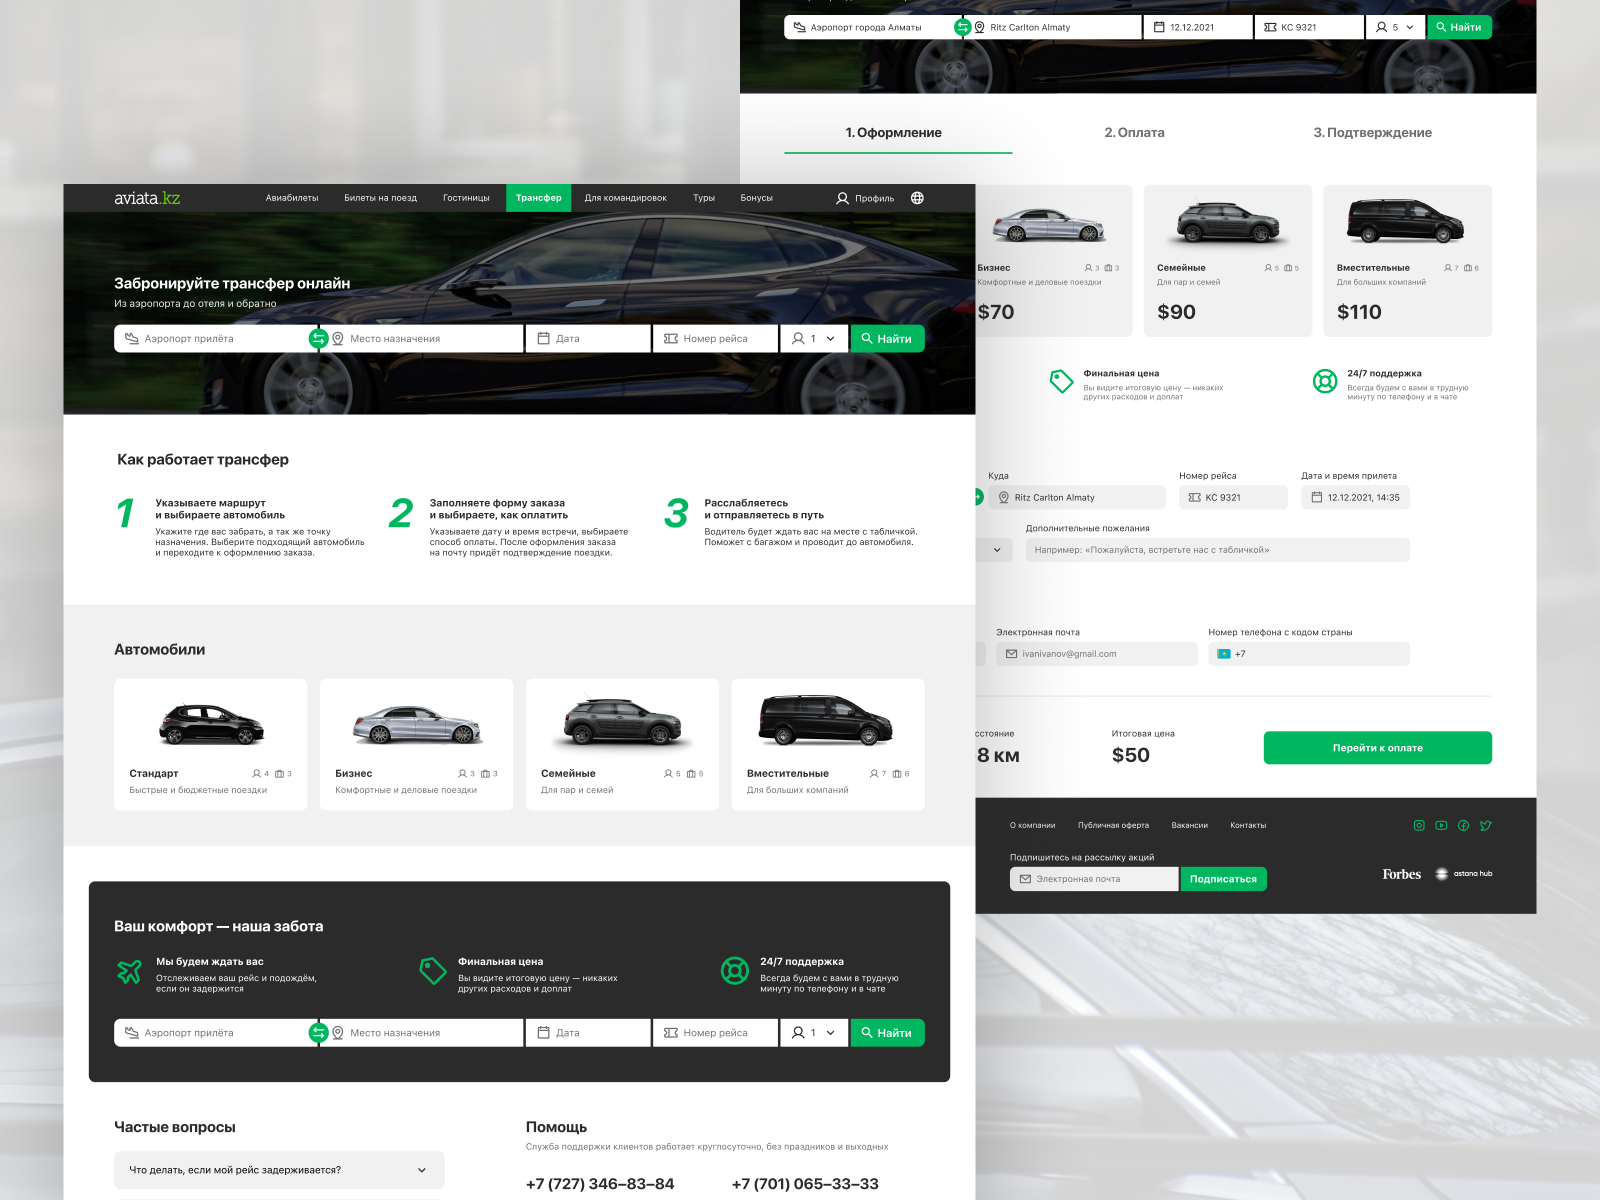This screenshot has width=1600, height=1200.
Task: Open the Профиль account icon
Action: [x=843, y=198]
